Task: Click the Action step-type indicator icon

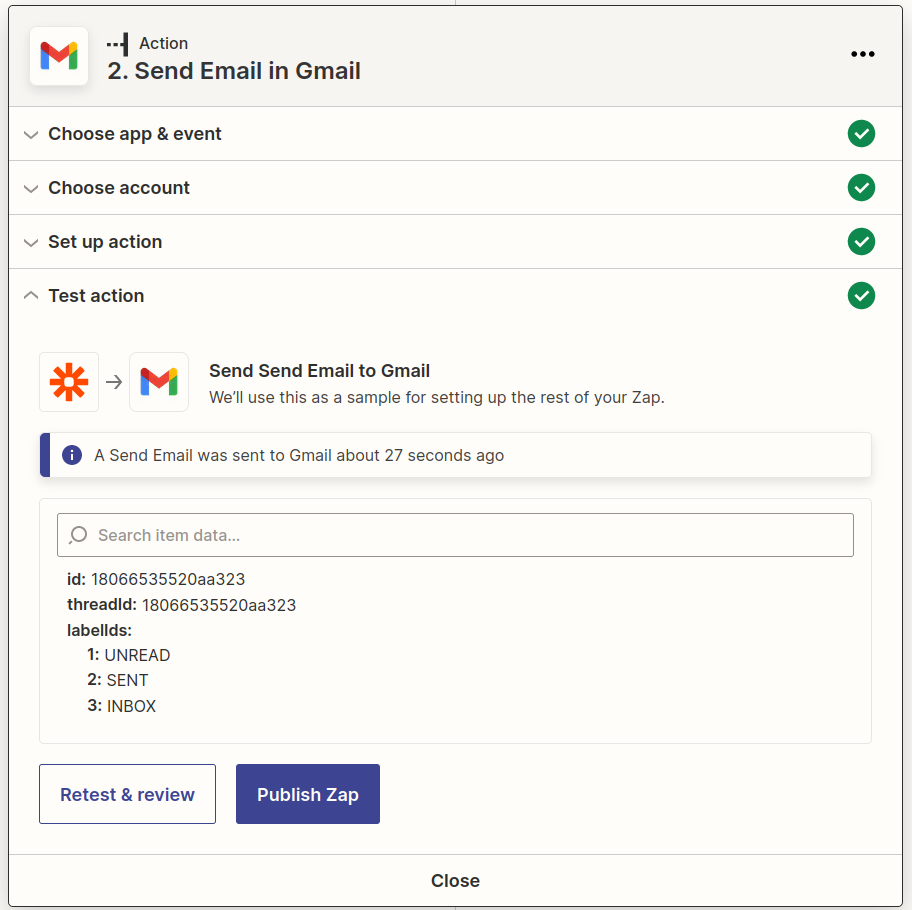Action: pyautogui.click(x=117, y=43)
